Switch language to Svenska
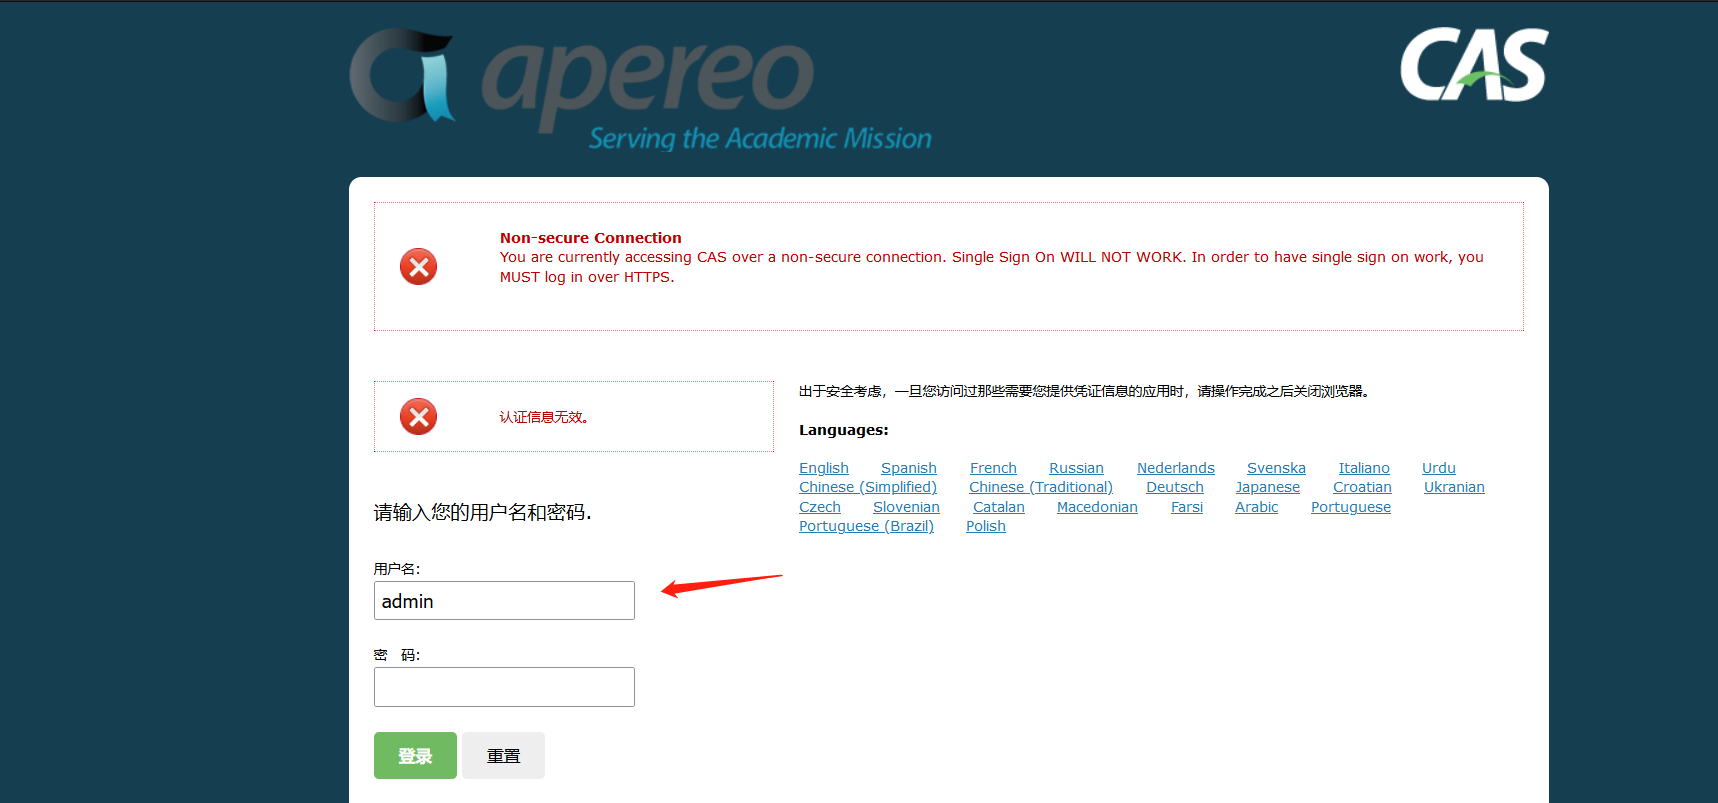This screenshot has width=1718, height=803. pyautogui.click(x=1276, y=468)
